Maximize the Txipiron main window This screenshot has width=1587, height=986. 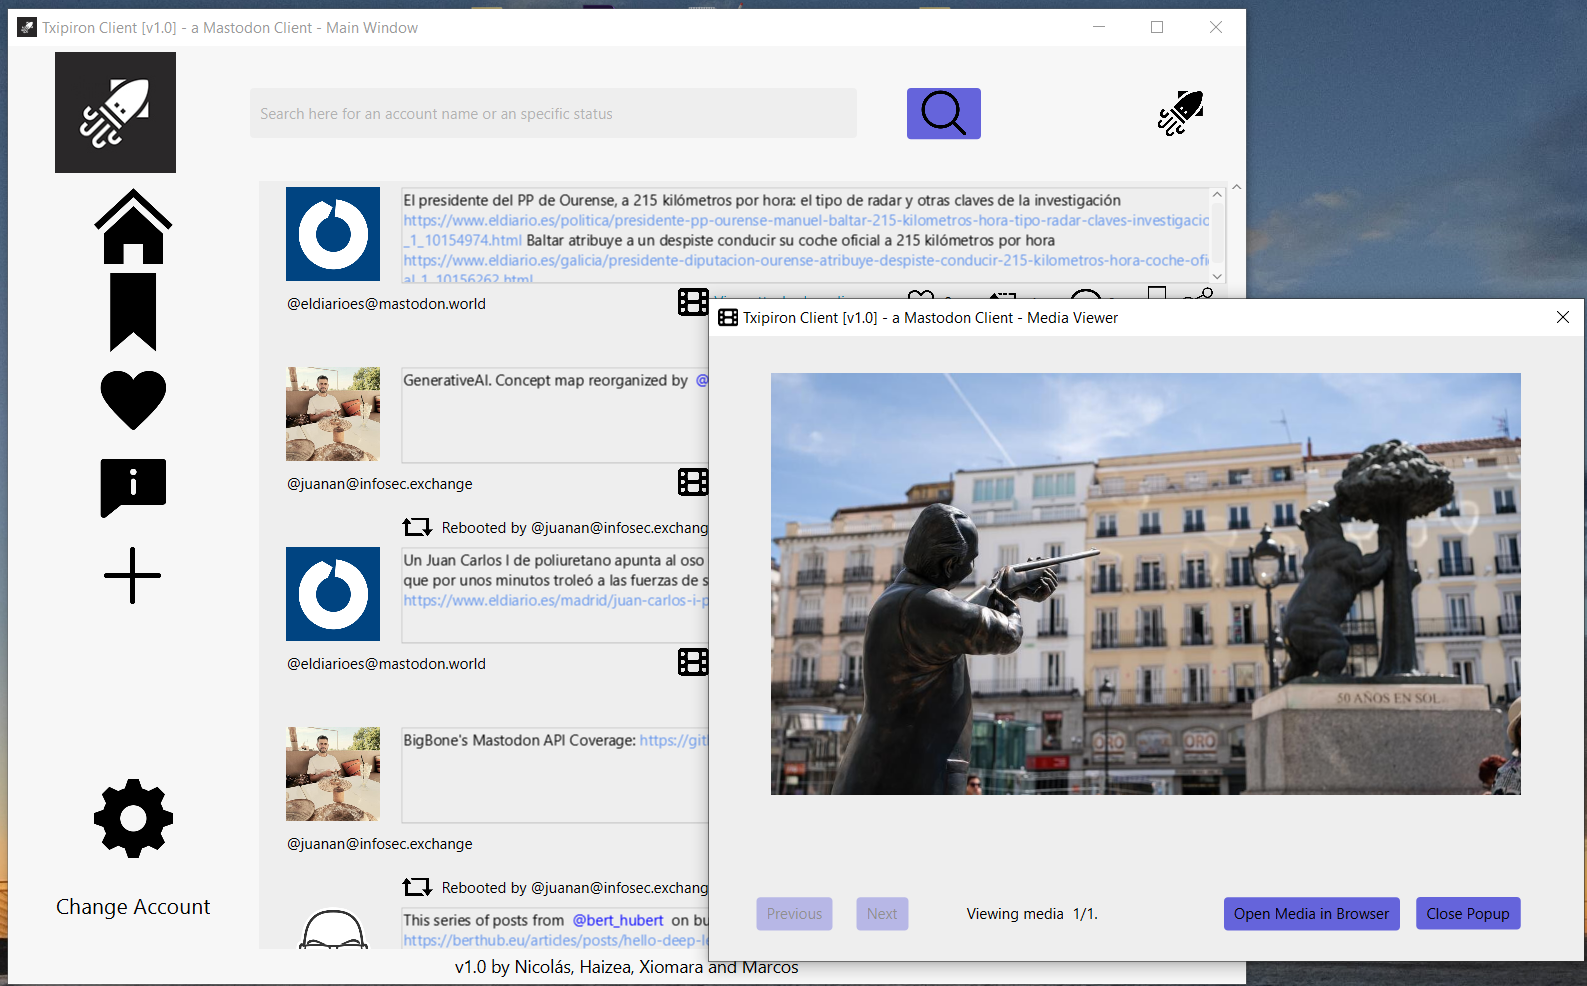click(x=1157, y=27)
